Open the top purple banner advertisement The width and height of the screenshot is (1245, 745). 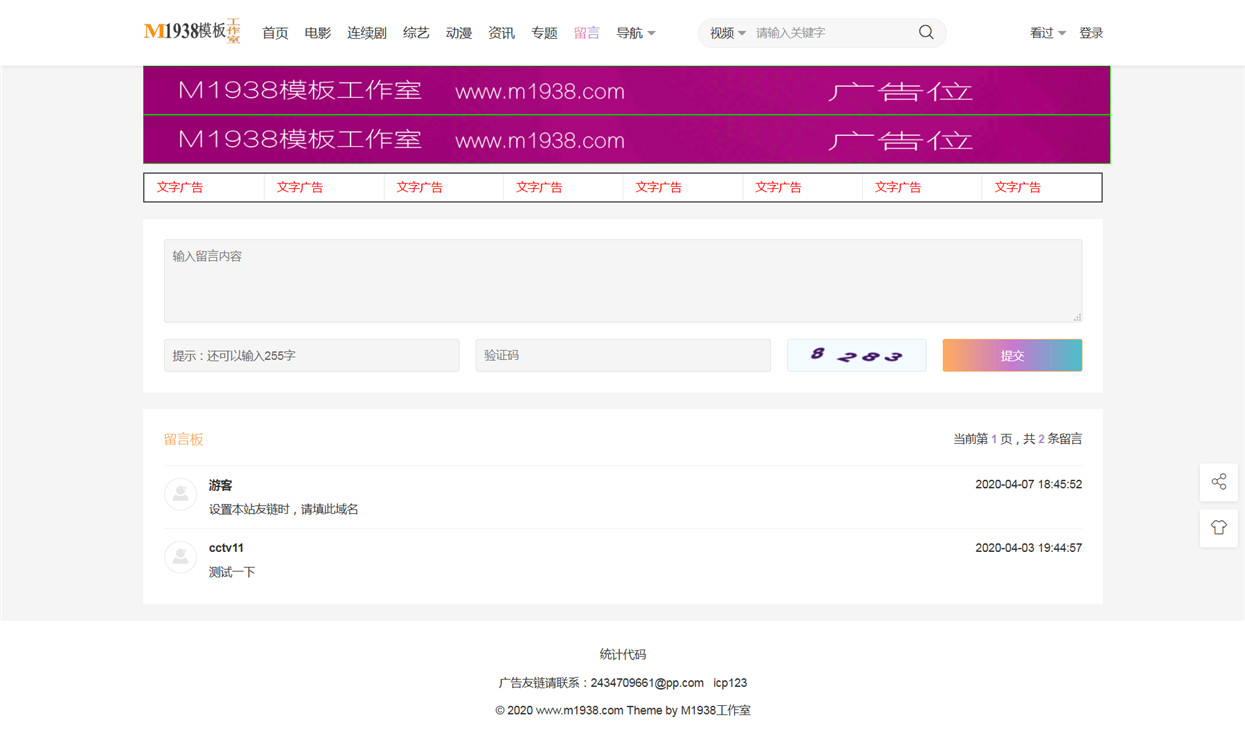(x=627, y=90)
